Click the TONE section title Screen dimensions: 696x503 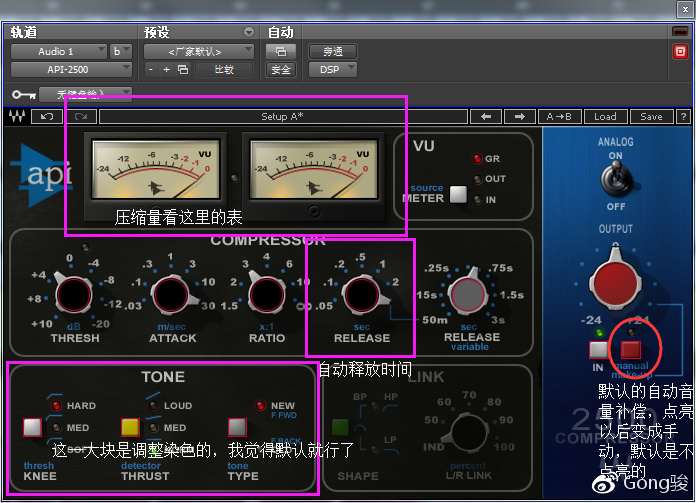[x=163, y=377]
